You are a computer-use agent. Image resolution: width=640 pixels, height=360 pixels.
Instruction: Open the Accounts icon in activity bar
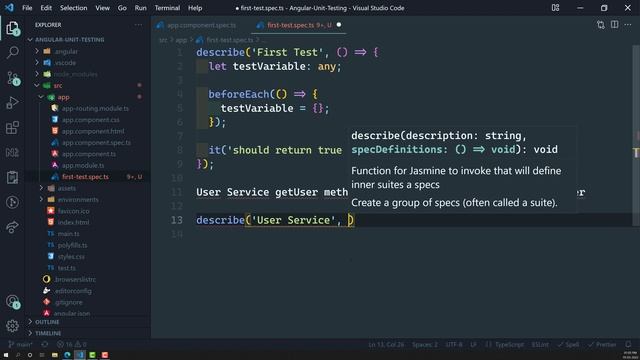tap(13, 302)
